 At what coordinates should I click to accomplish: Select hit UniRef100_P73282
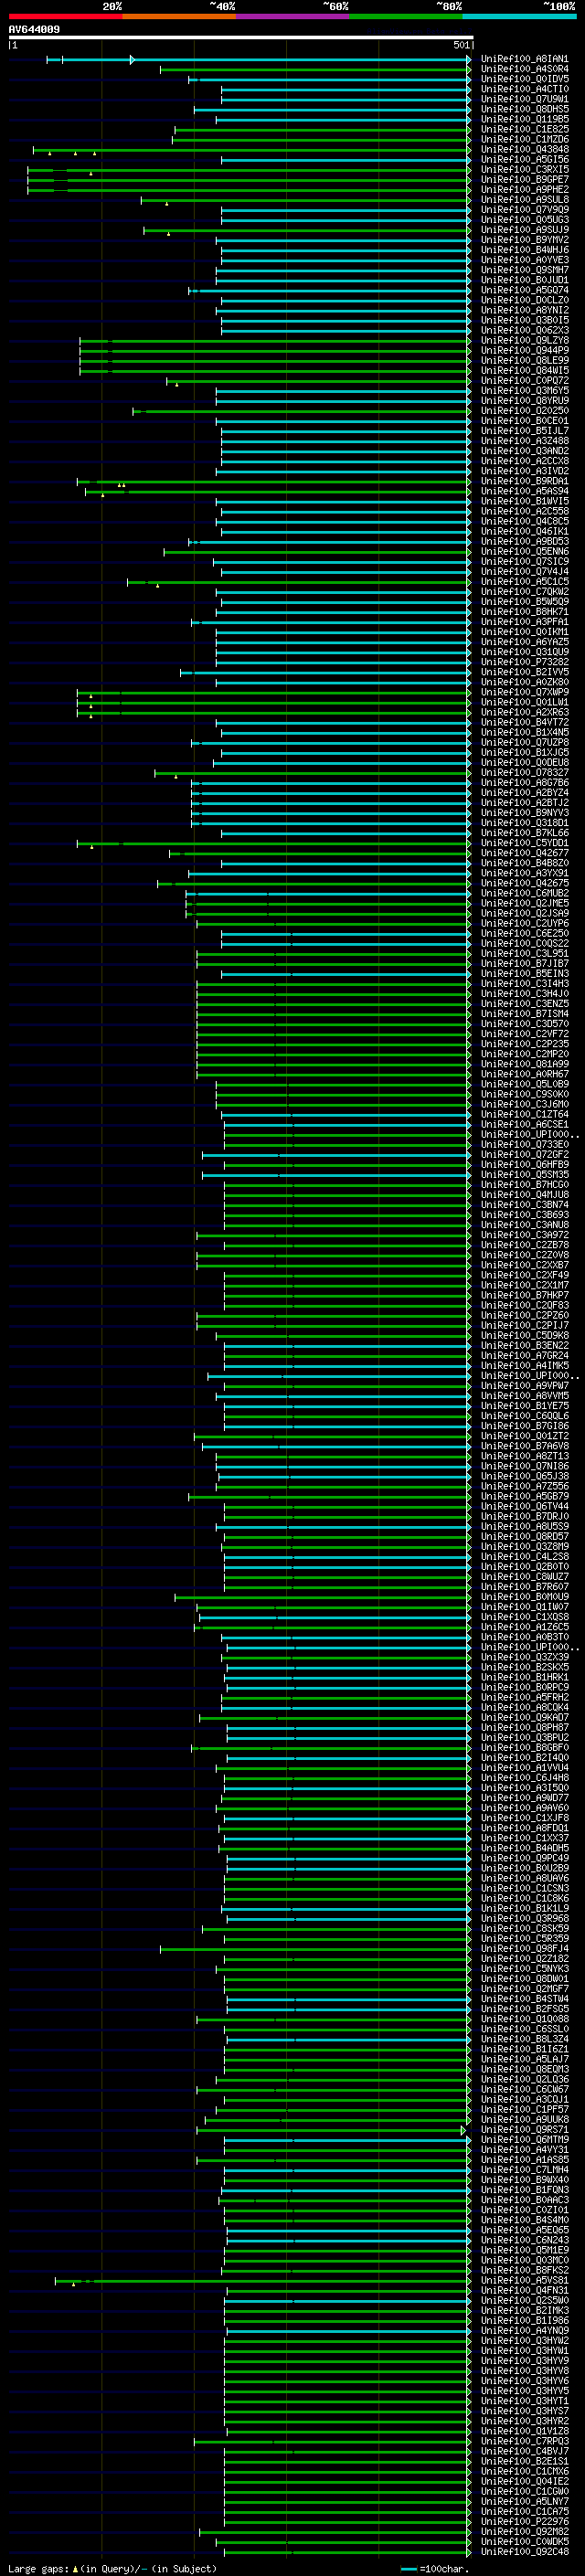(x=525, y=662)
